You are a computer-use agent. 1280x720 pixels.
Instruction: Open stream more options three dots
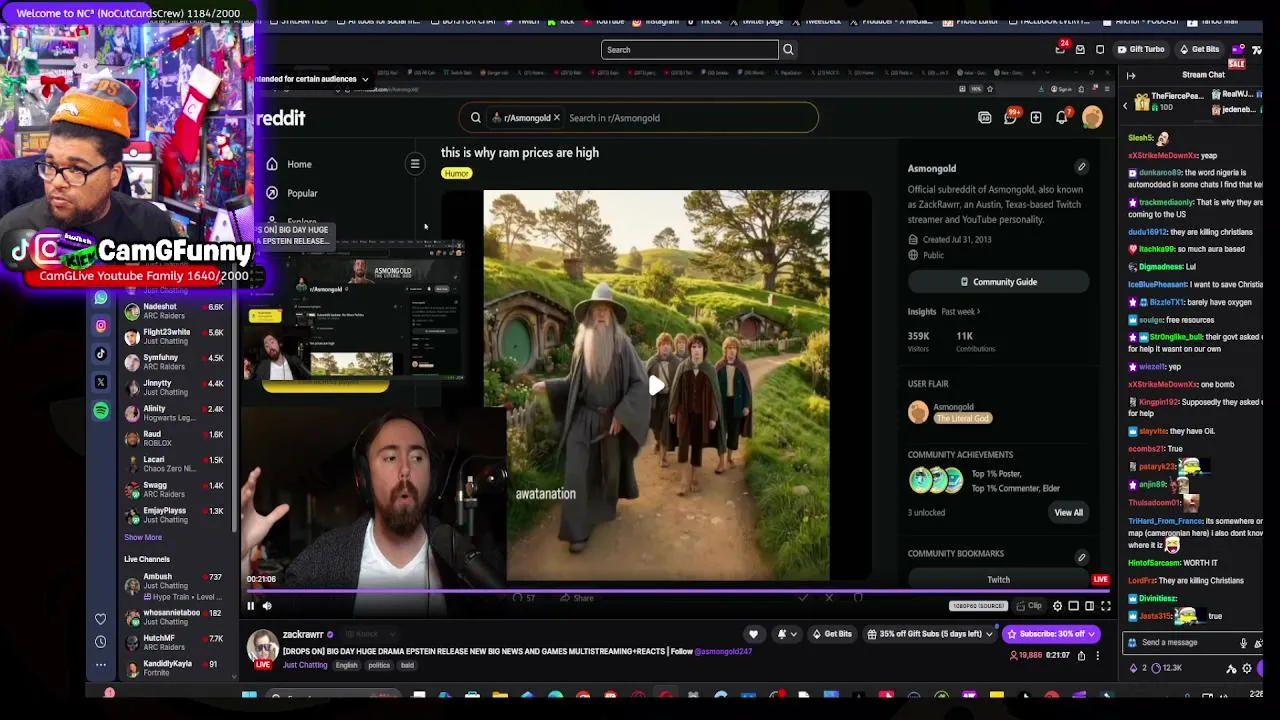(1097, 656)
